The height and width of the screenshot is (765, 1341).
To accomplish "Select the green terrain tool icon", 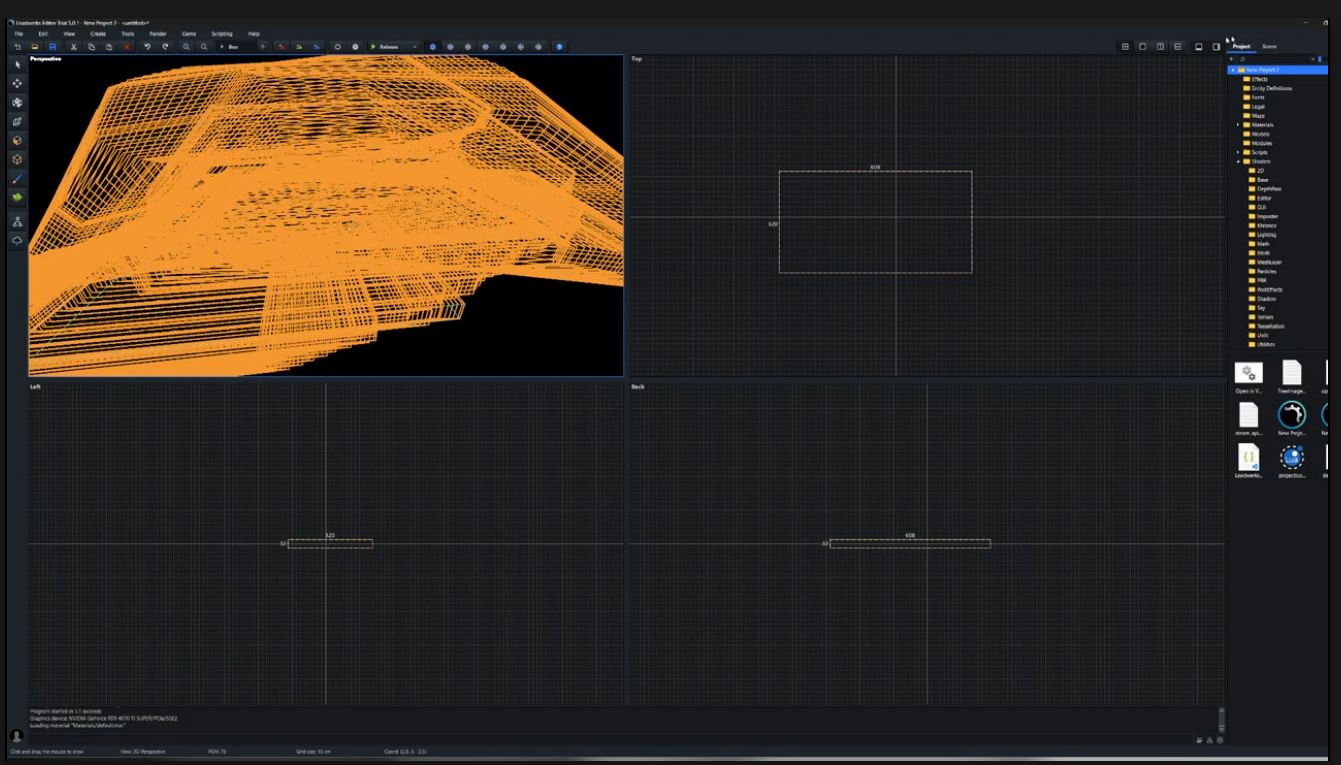I will coord(17,198).
